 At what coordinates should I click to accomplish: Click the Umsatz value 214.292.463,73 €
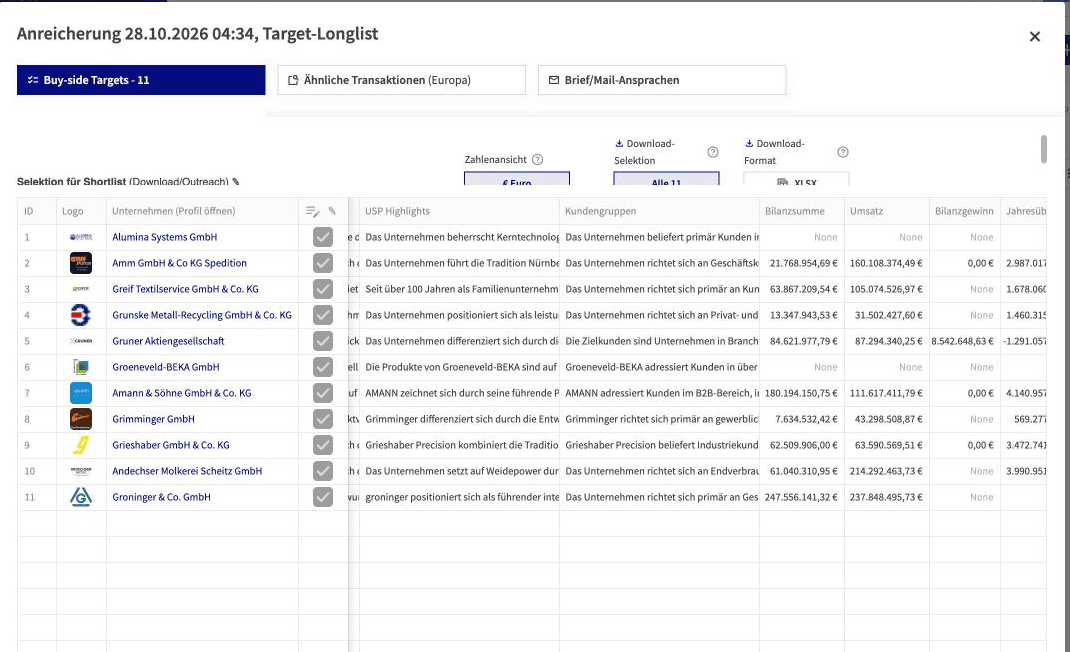pos(886,471)
